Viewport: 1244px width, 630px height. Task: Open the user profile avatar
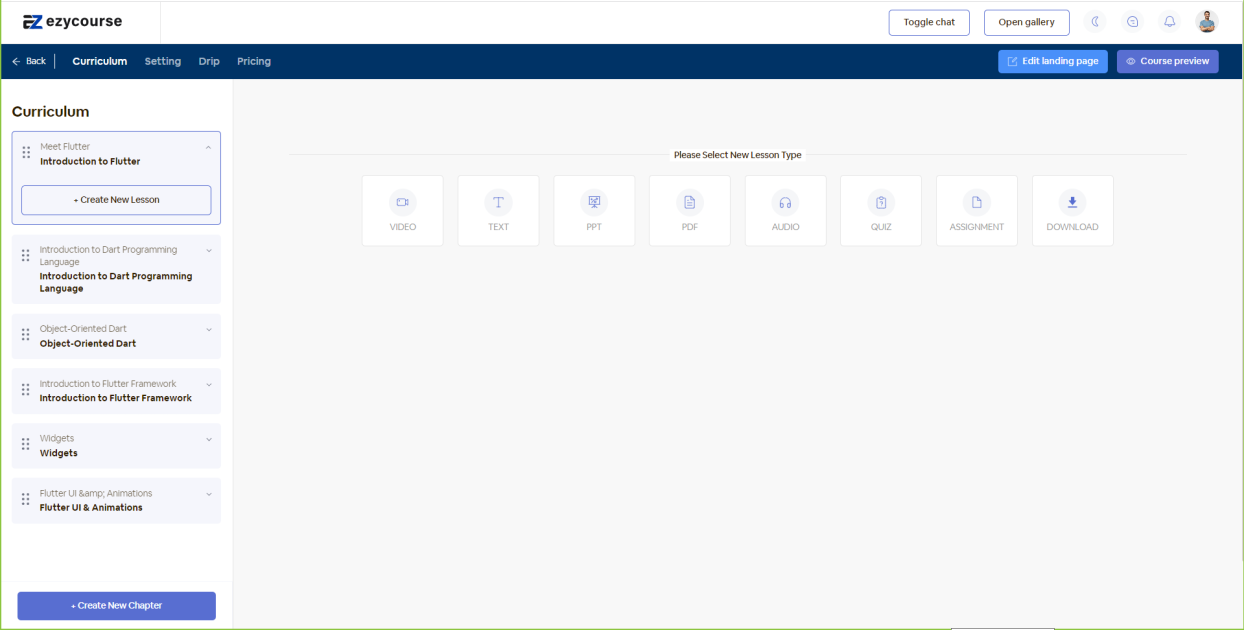[1207, 22]
